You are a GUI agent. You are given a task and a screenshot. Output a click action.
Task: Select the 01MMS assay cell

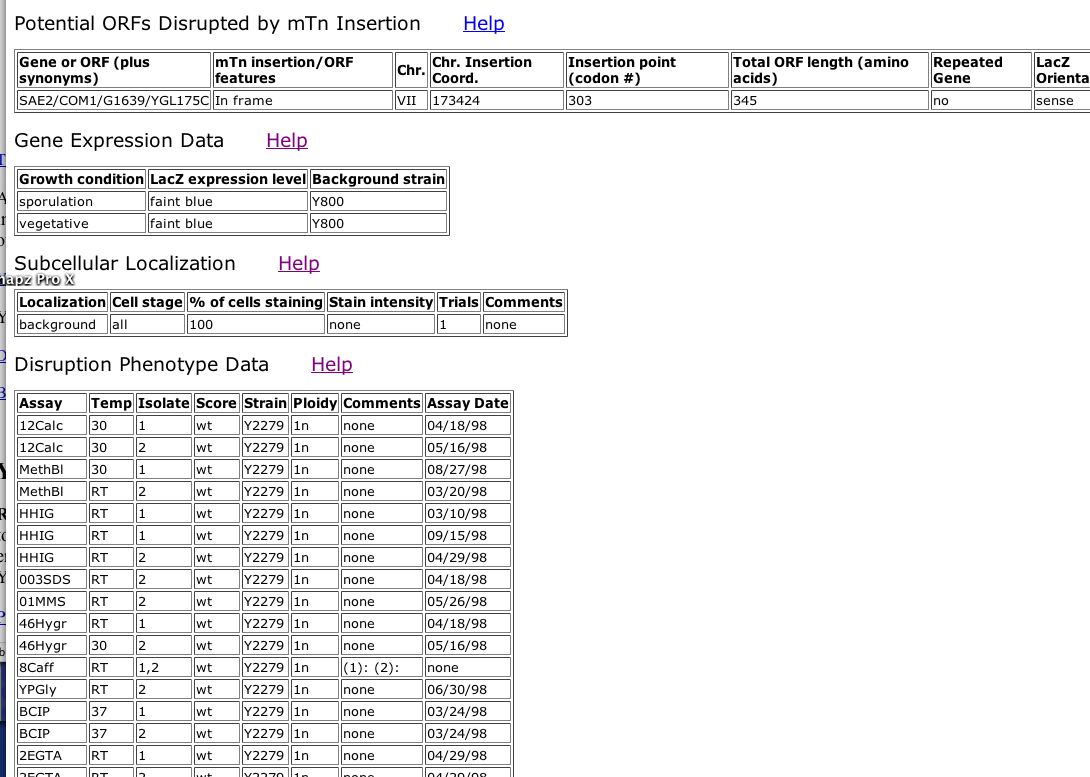pyautogui.click(x=52, y=601)
